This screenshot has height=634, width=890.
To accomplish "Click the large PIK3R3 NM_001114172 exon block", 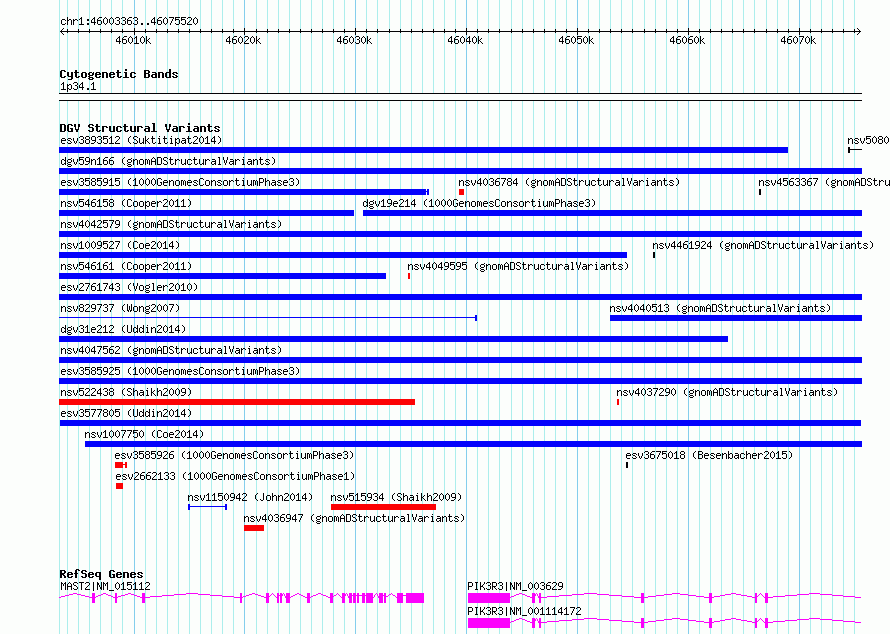I will pos(489,623).
